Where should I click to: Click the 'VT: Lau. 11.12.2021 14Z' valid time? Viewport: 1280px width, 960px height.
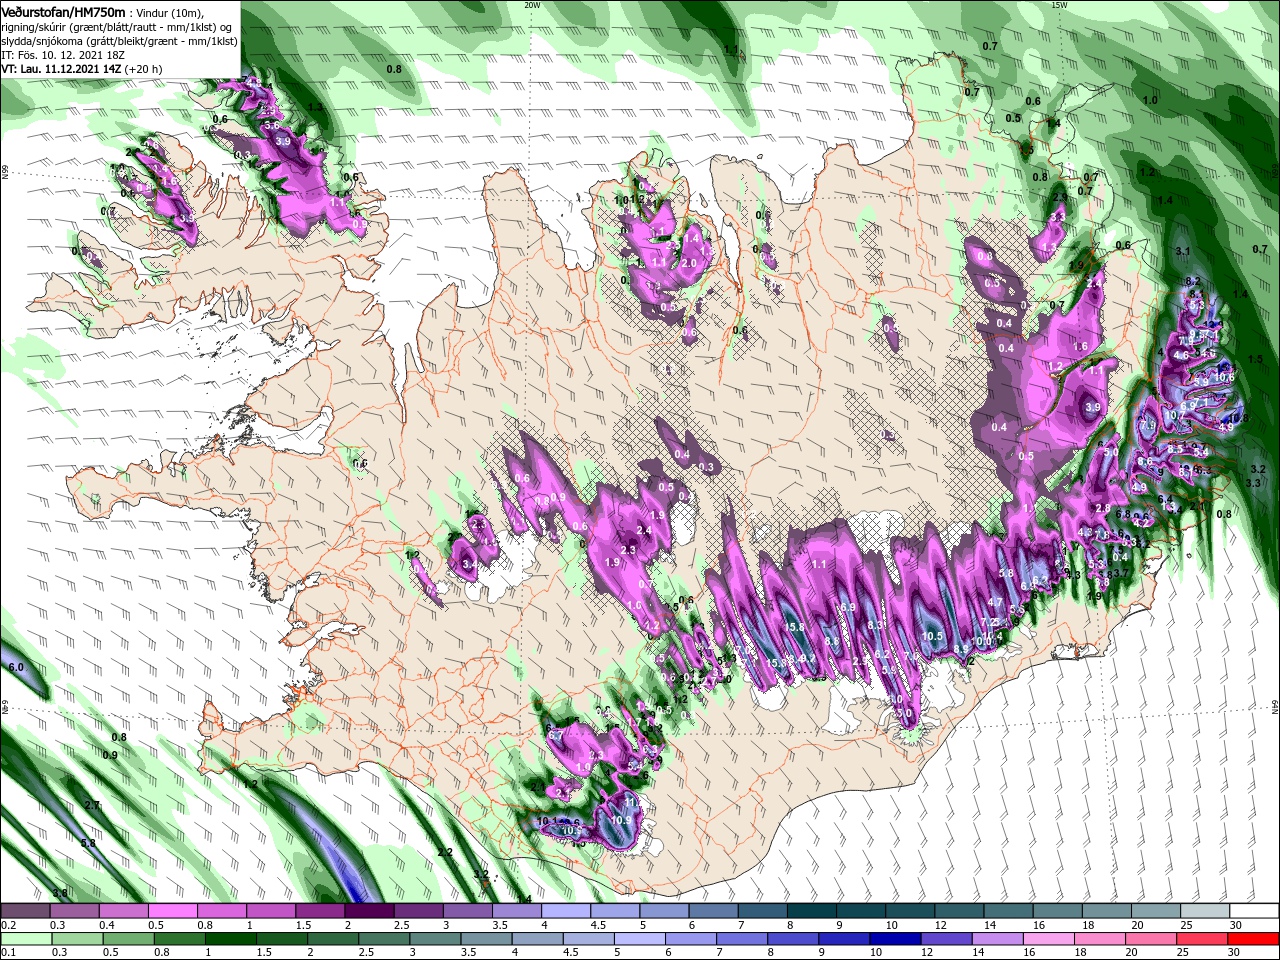(61, 69)
